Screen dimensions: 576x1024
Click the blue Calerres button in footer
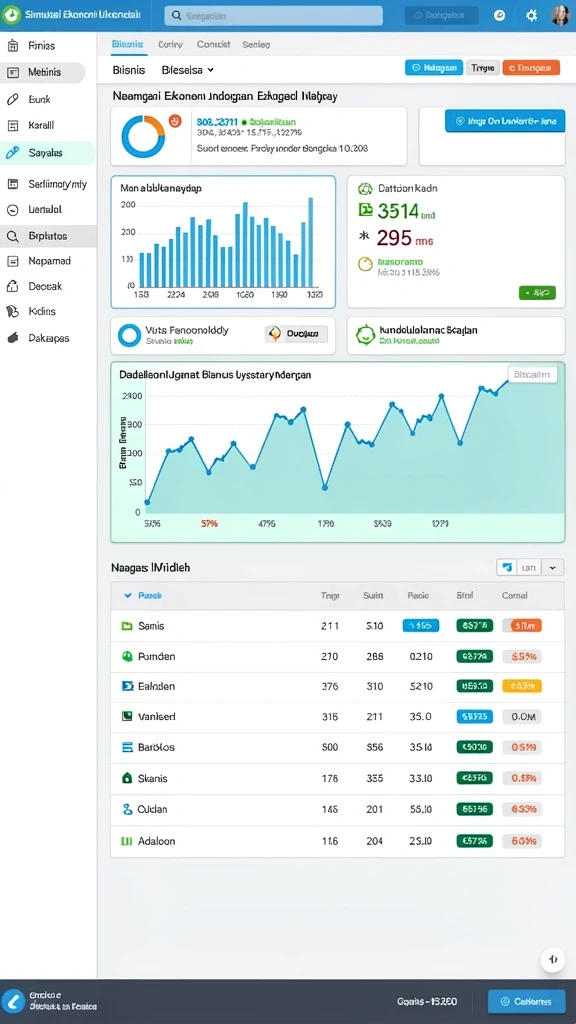coord(526,1001)
